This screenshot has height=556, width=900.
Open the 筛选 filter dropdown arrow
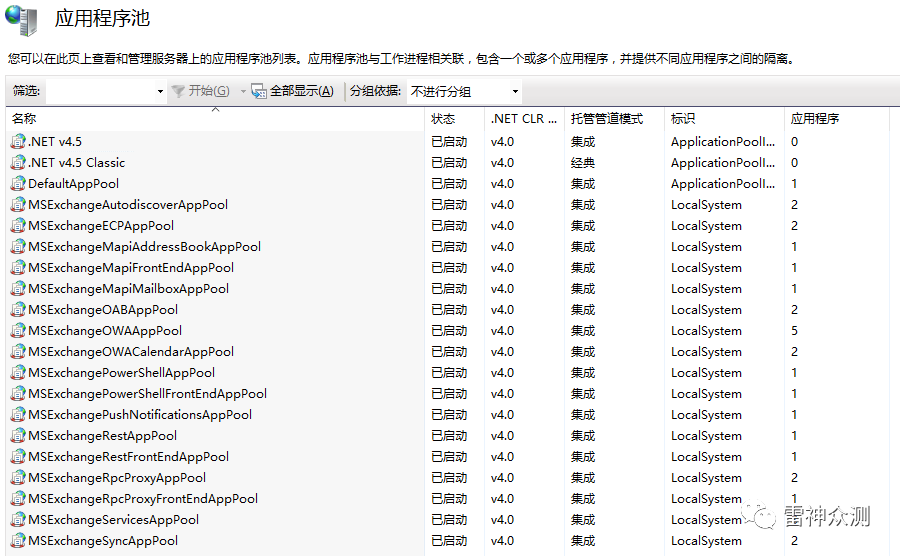pyautogui.click(x=160, y=91)
